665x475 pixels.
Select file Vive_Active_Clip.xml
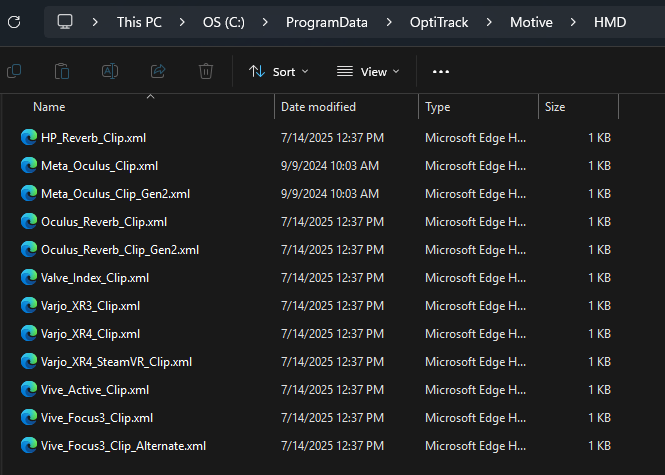point(95,390)
